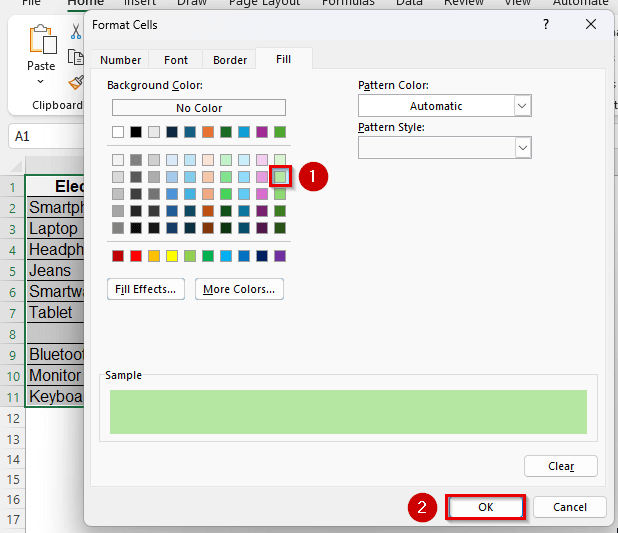Open More Colors dialog

pyautogui.click(x=239, y=290)
